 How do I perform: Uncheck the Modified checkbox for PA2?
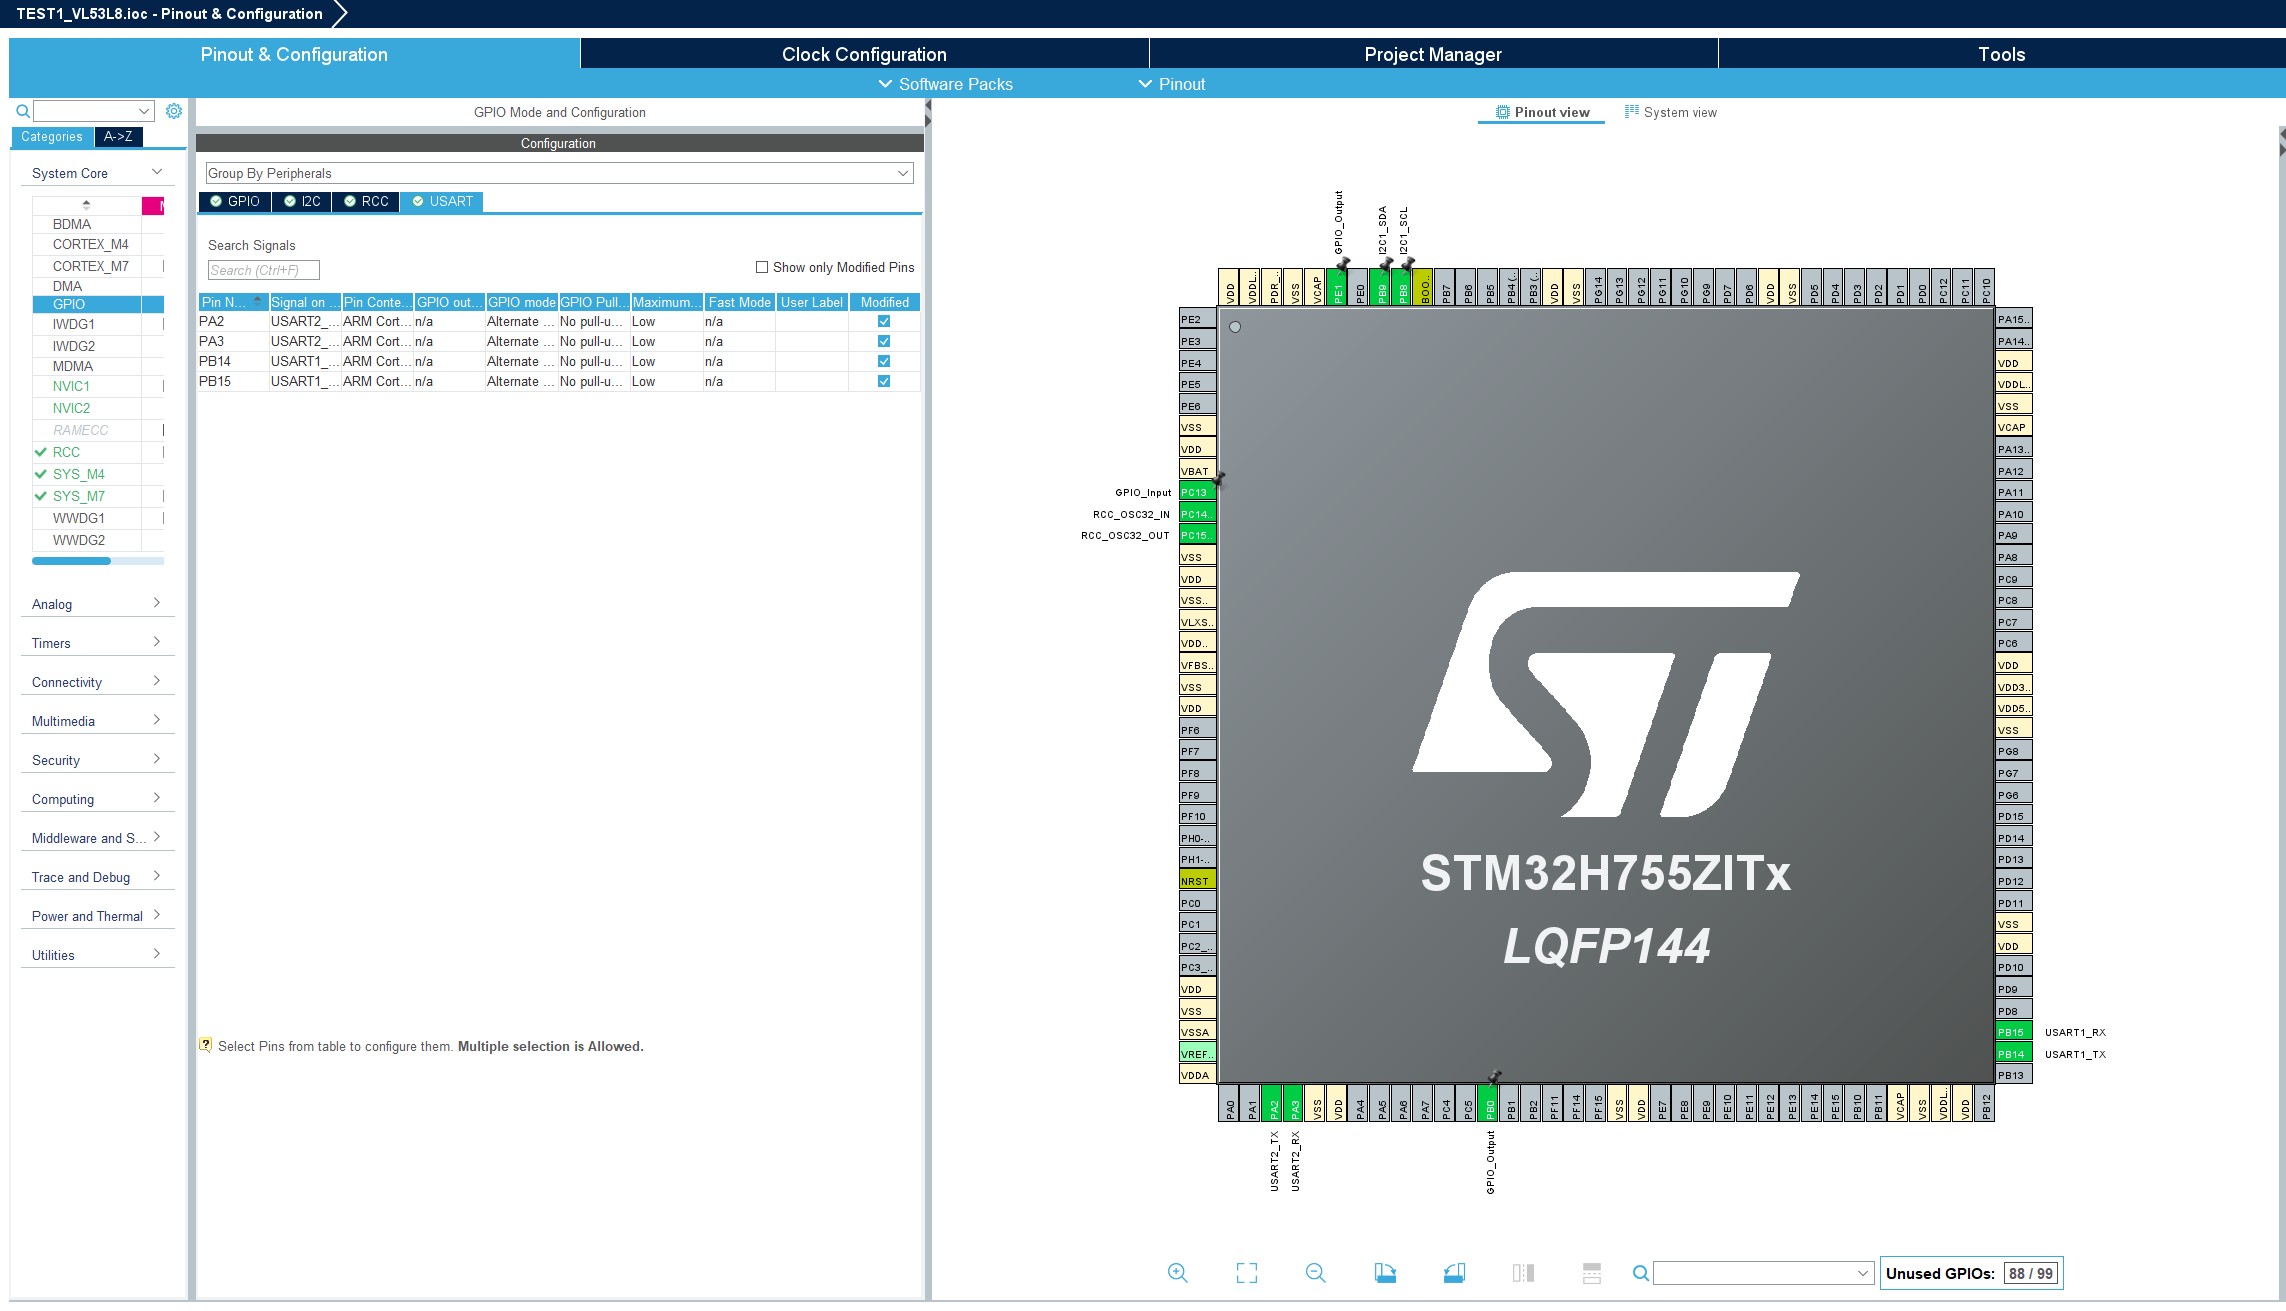(883, 321)
